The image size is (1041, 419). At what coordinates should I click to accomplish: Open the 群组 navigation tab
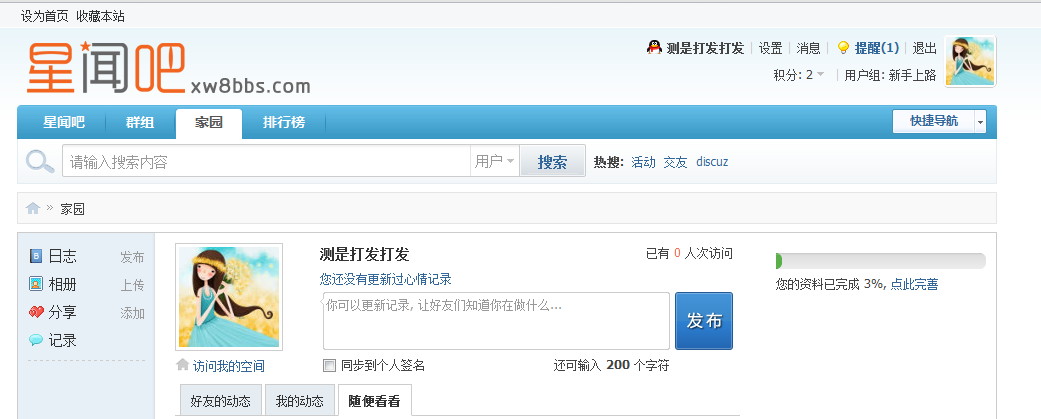pos(140,122)
